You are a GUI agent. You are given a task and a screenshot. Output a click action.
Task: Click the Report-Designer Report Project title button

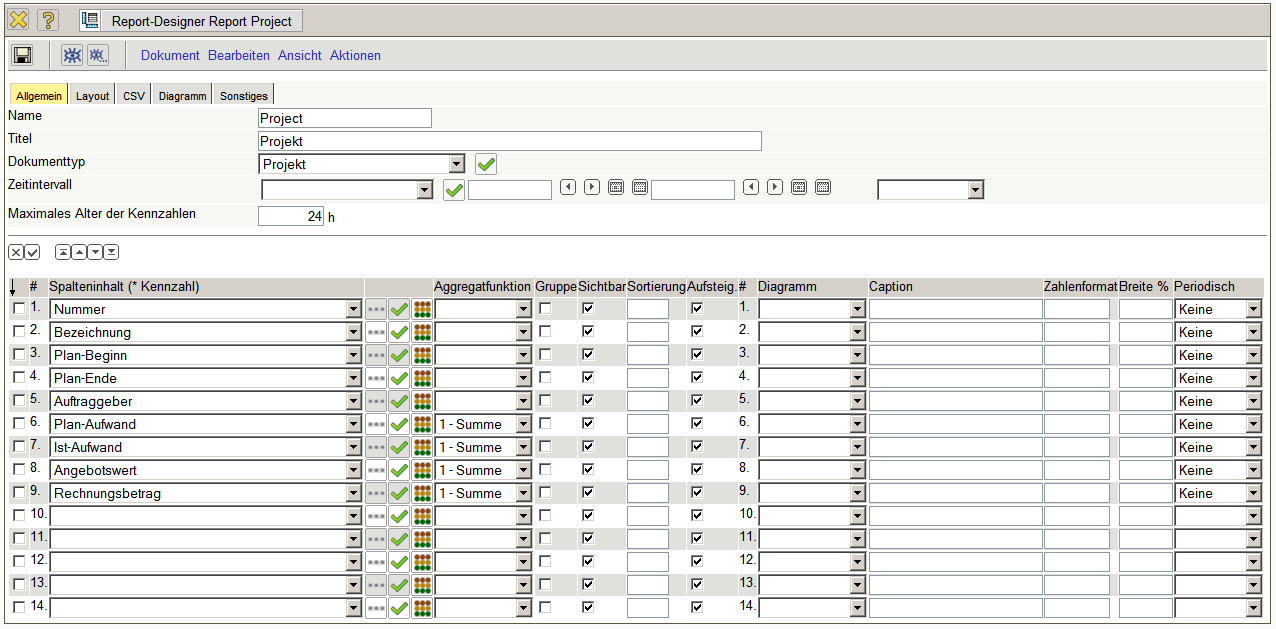pos(191,21)
